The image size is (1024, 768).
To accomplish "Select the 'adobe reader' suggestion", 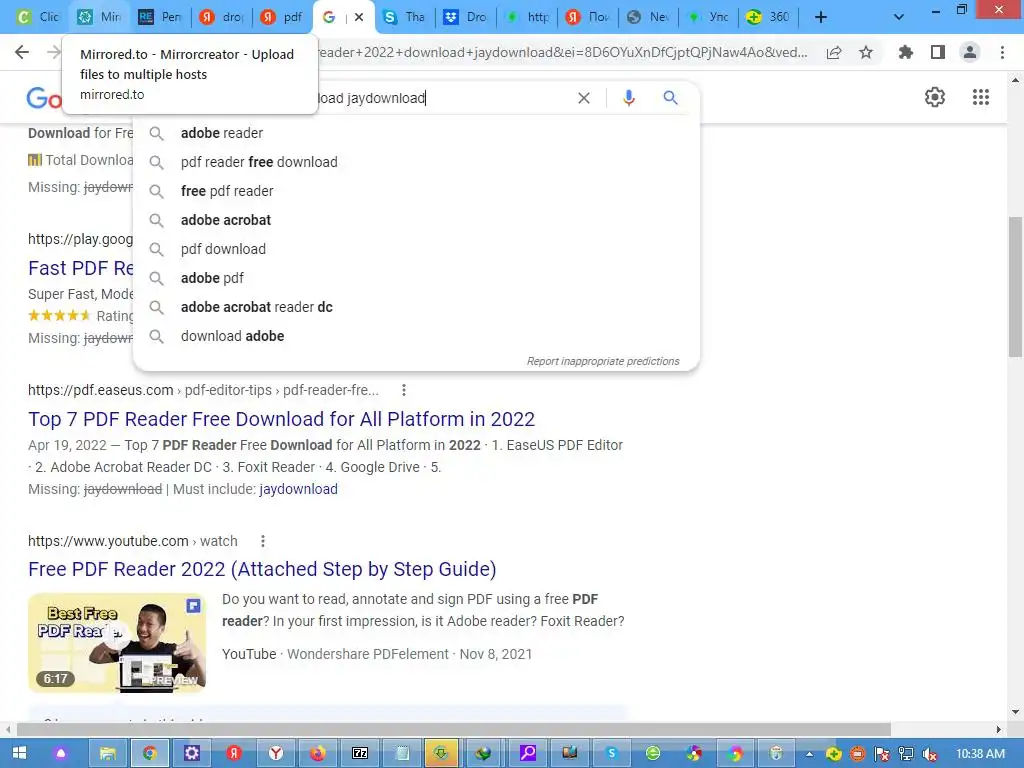I will click(416, 133).
